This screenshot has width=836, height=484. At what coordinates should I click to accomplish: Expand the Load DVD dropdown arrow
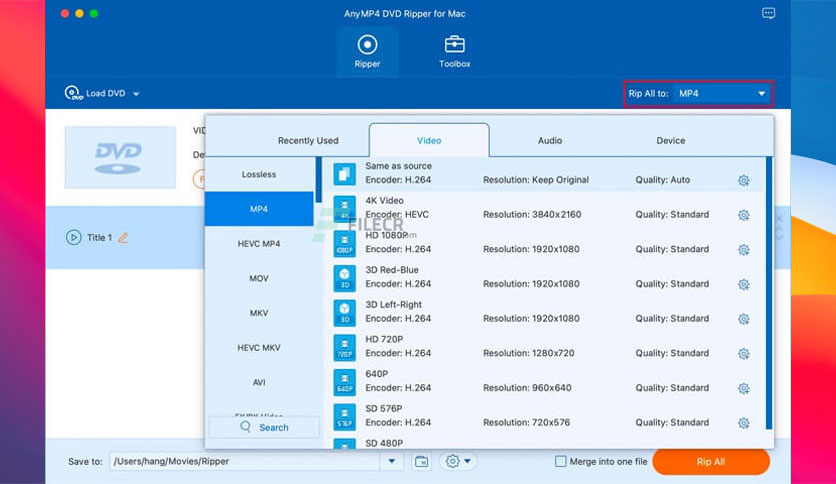point(136,94)
